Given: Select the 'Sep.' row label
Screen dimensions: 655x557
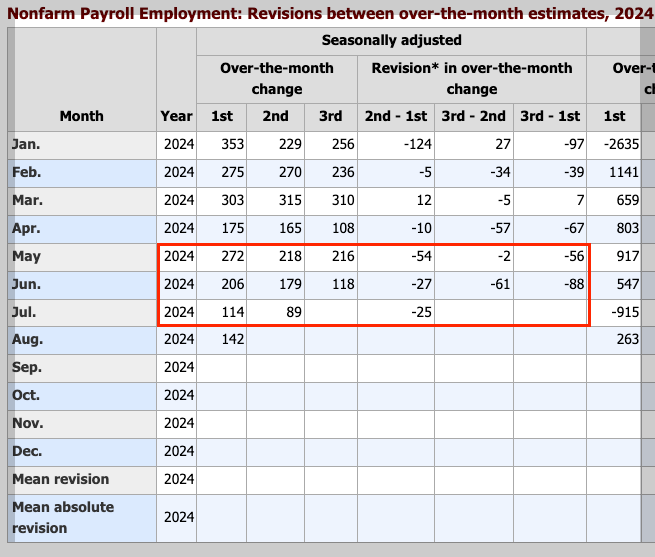Looking at the screenshot, I should tap(26, 367).
